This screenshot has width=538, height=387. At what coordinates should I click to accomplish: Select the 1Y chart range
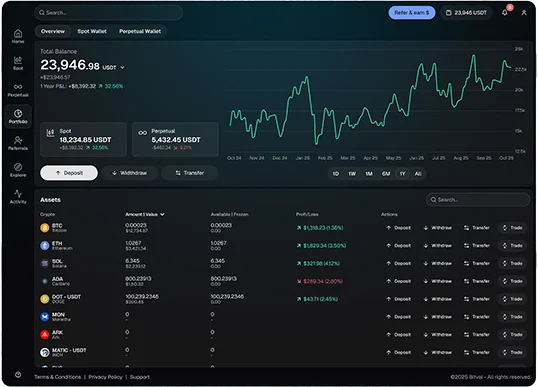click(x=402, y=174)
